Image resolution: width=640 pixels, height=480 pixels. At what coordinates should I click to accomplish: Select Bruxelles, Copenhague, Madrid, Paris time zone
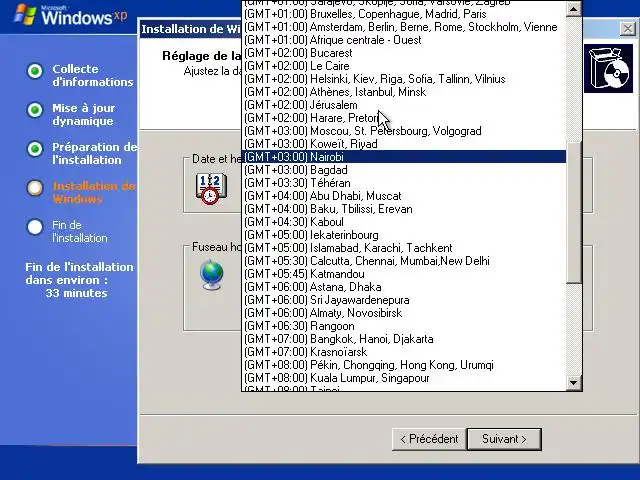point(404,14)
